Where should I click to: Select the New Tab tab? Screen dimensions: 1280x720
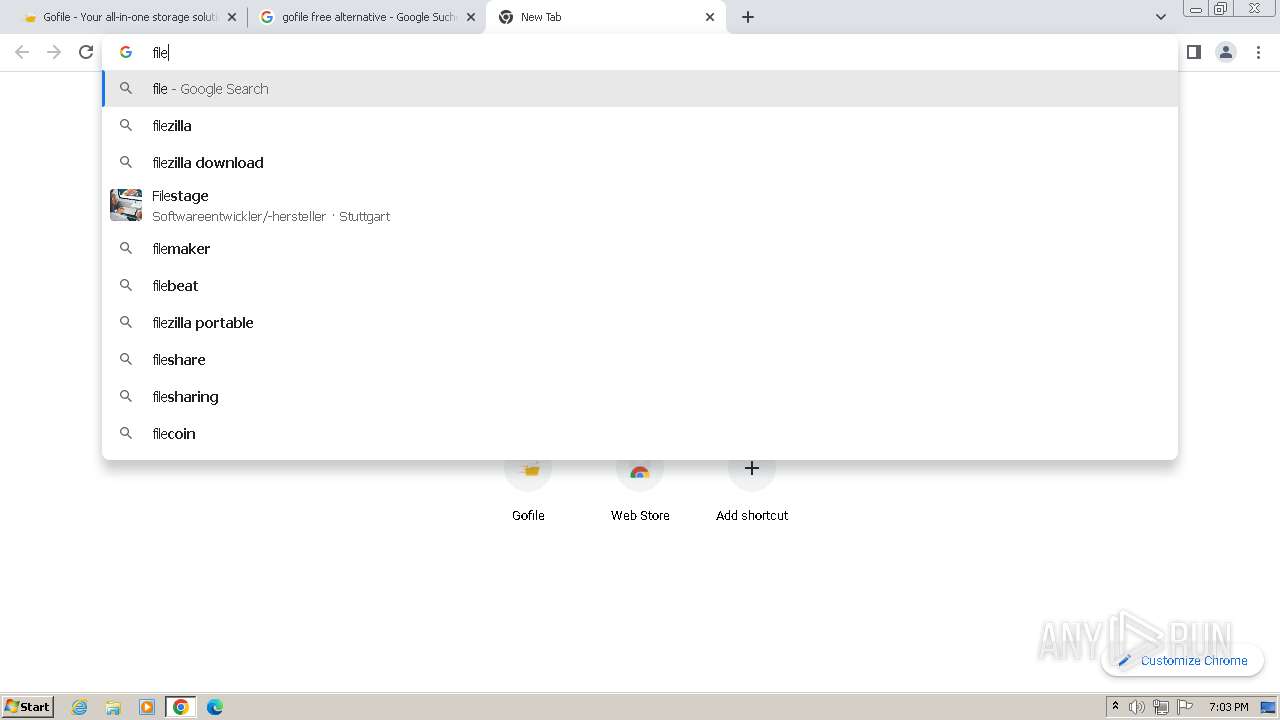[605, 17]
